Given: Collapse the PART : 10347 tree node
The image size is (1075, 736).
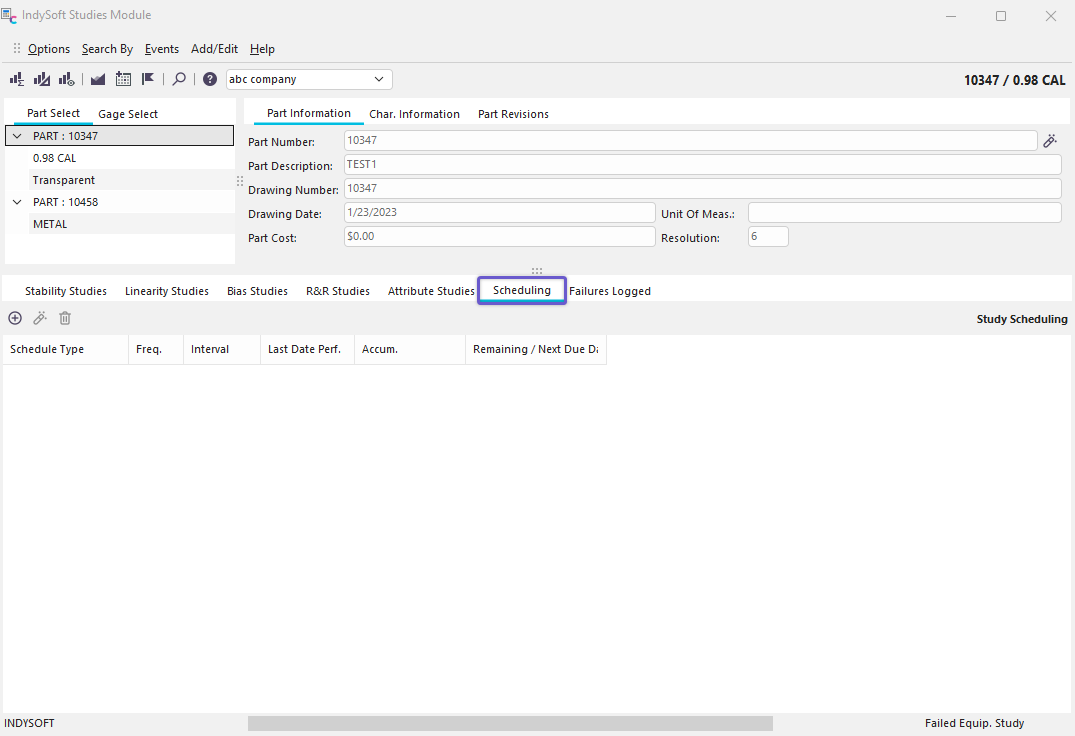Looking at the screenshot, I should (17, 136).
